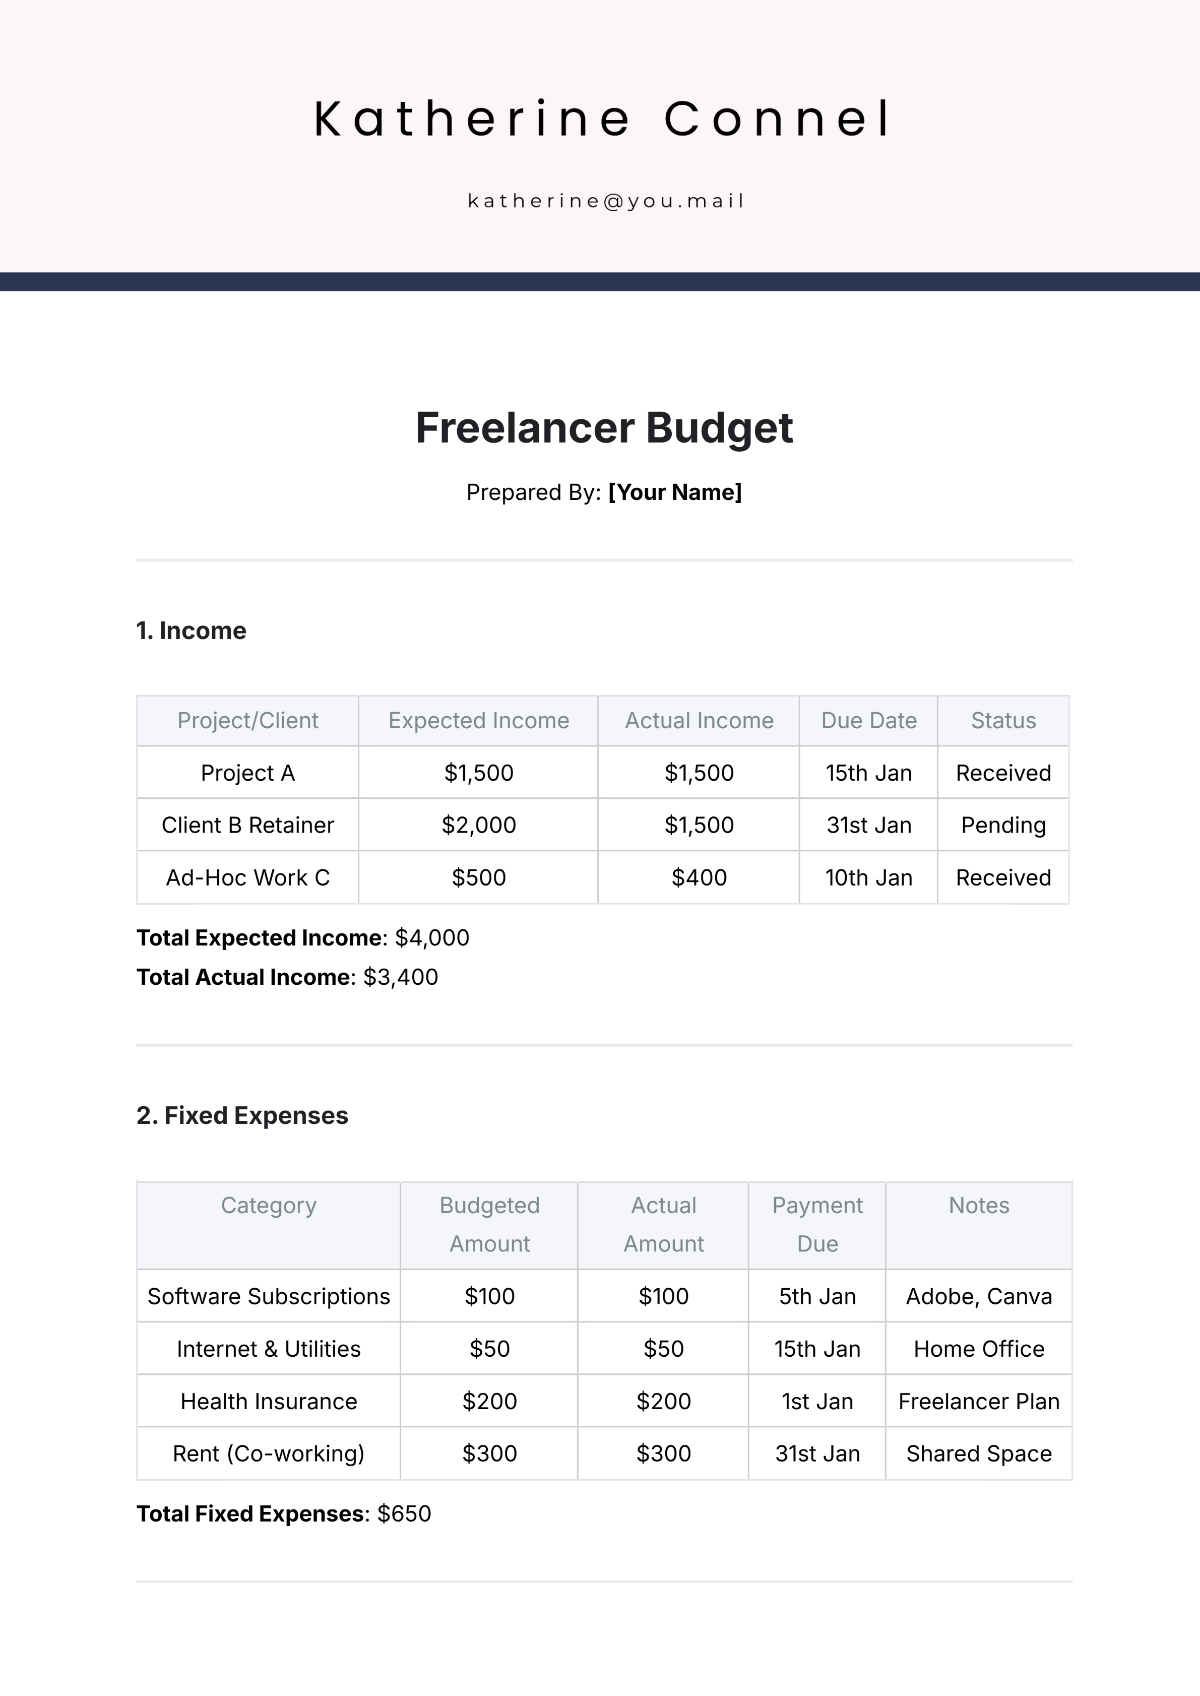Select the Ad-Hoc Work C actual income $400

point(699,878)
